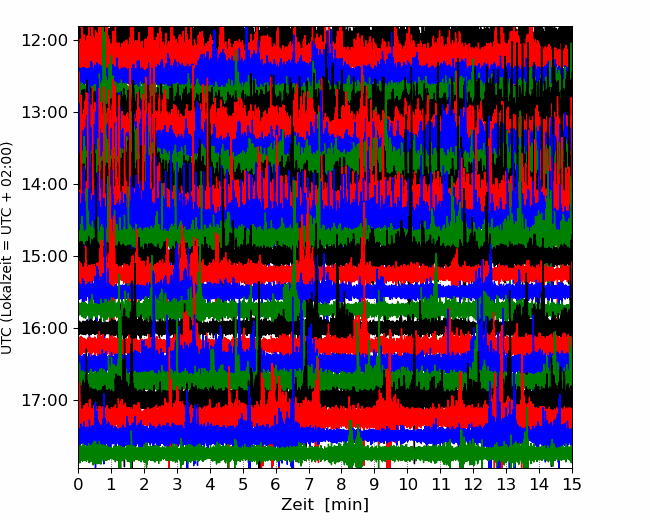
Task: Click the 13:00 y-axis tick label
Action: point(44,112)
